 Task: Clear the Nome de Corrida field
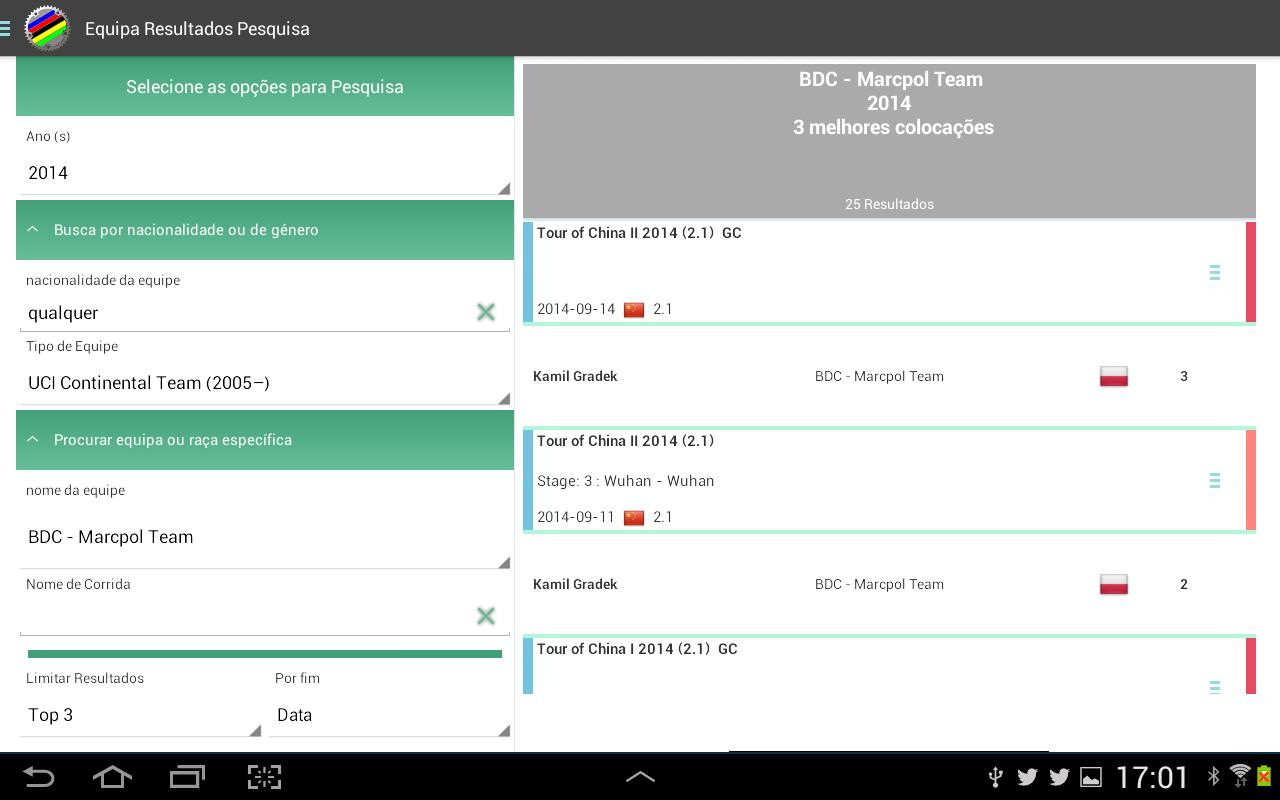tap(486, 616)
